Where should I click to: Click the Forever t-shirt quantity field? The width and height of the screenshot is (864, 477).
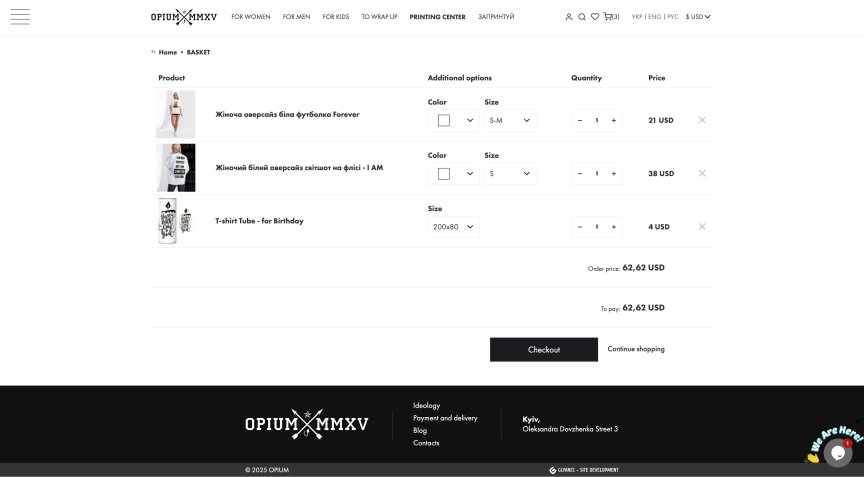[x=597, y=120]
